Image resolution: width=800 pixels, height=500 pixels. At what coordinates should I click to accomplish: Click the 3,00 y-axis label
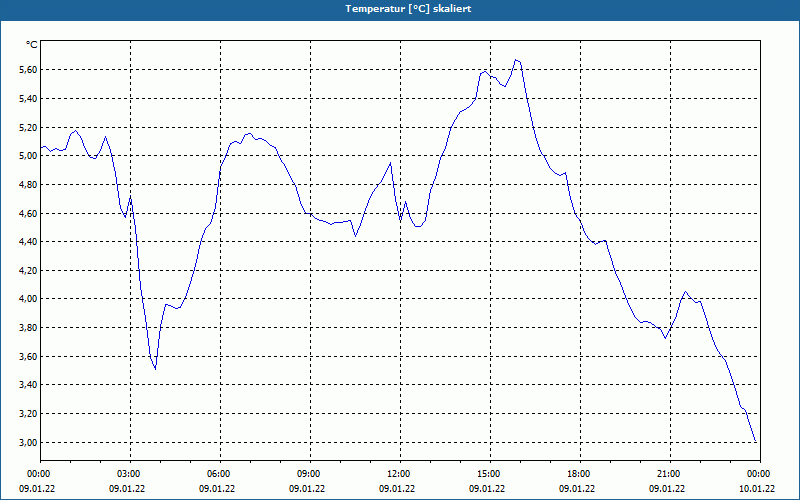pyautogui.click(x=28, y=442)
